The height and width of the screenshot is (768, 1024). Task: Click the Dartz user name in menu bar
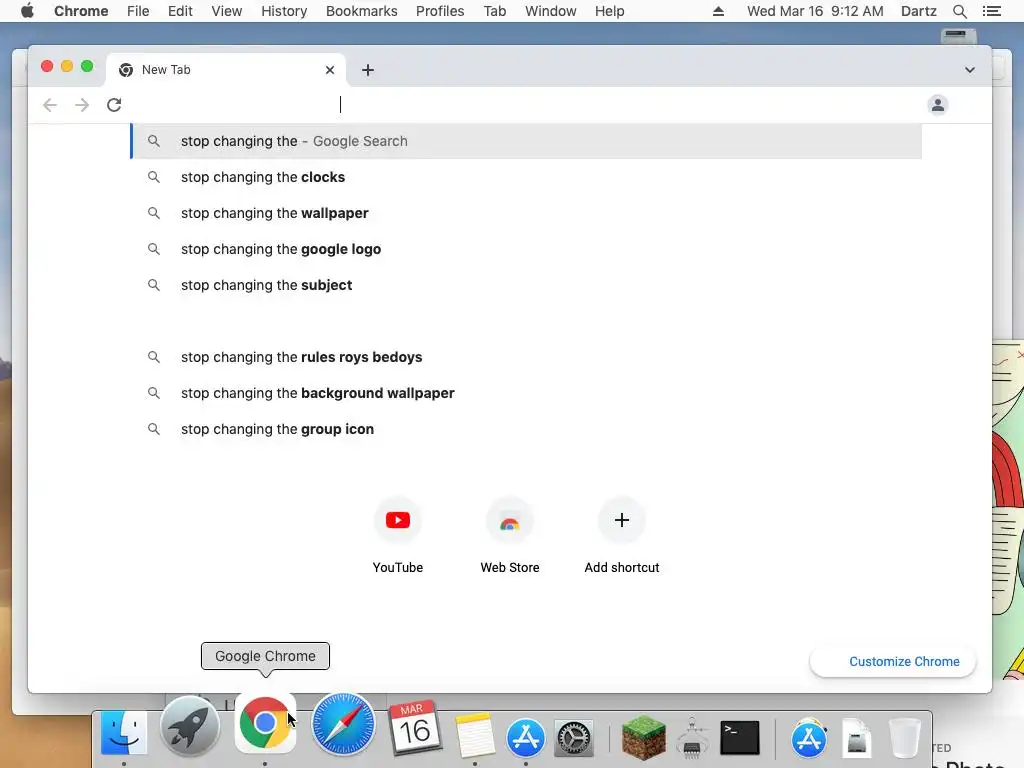tap(919, 11)
